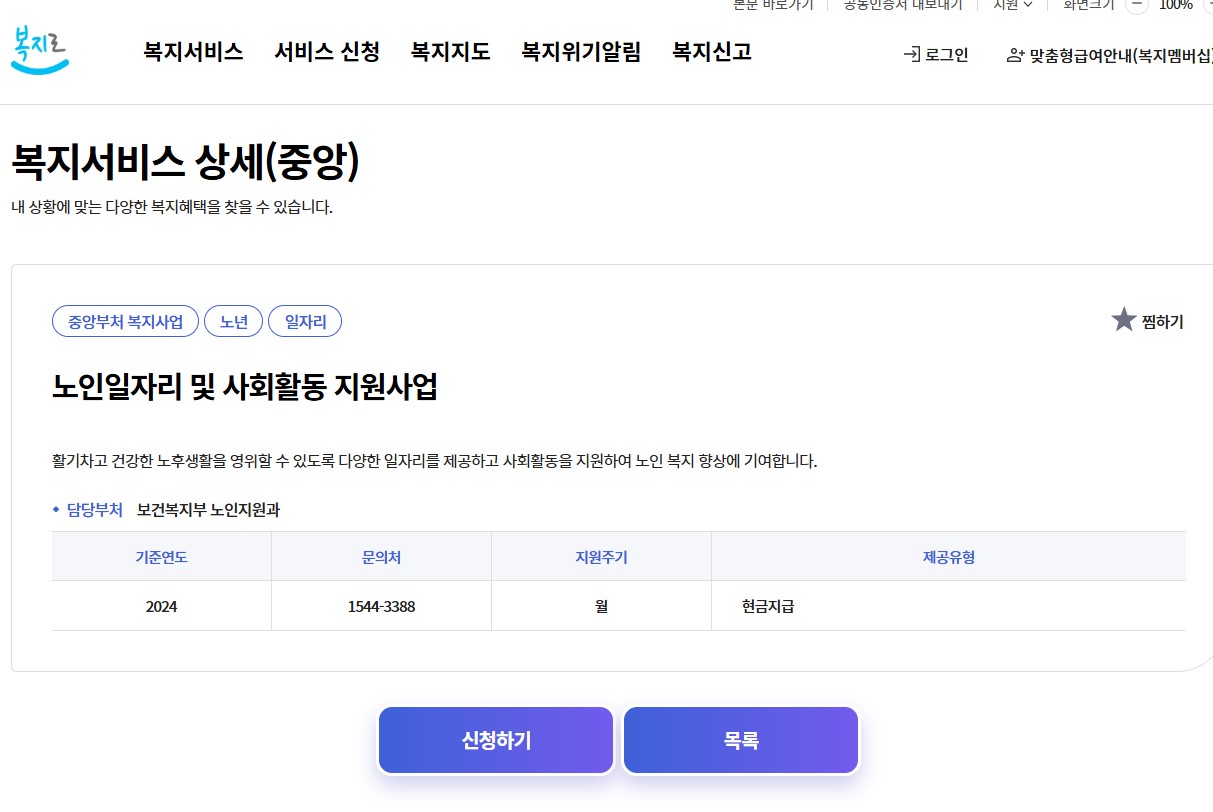Screen dimensions: 1213x812
Task: Open the 복지위기알림 menu item
Action: click(x=581, y=52)
